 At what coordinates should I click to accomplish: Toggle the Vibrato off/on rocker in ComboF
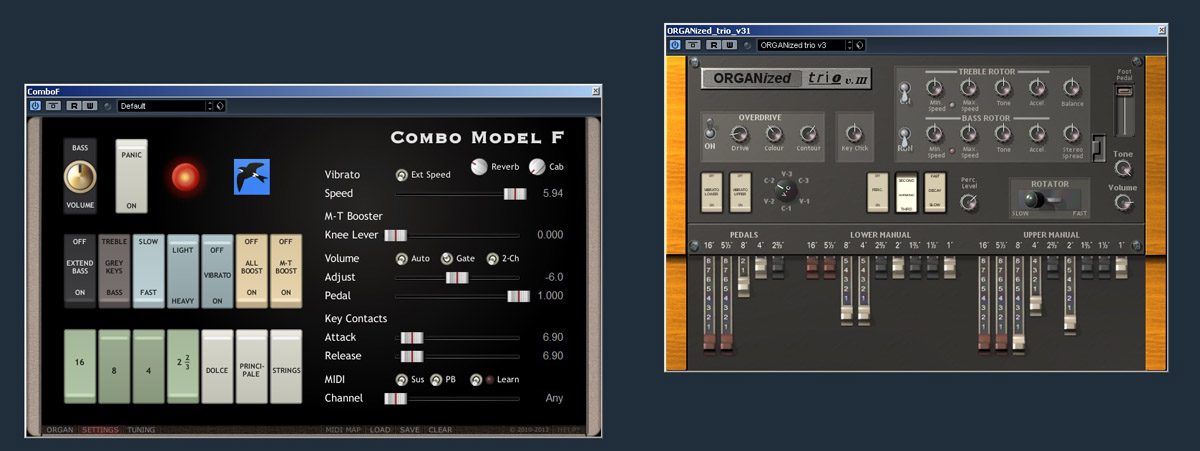point(217,271)
